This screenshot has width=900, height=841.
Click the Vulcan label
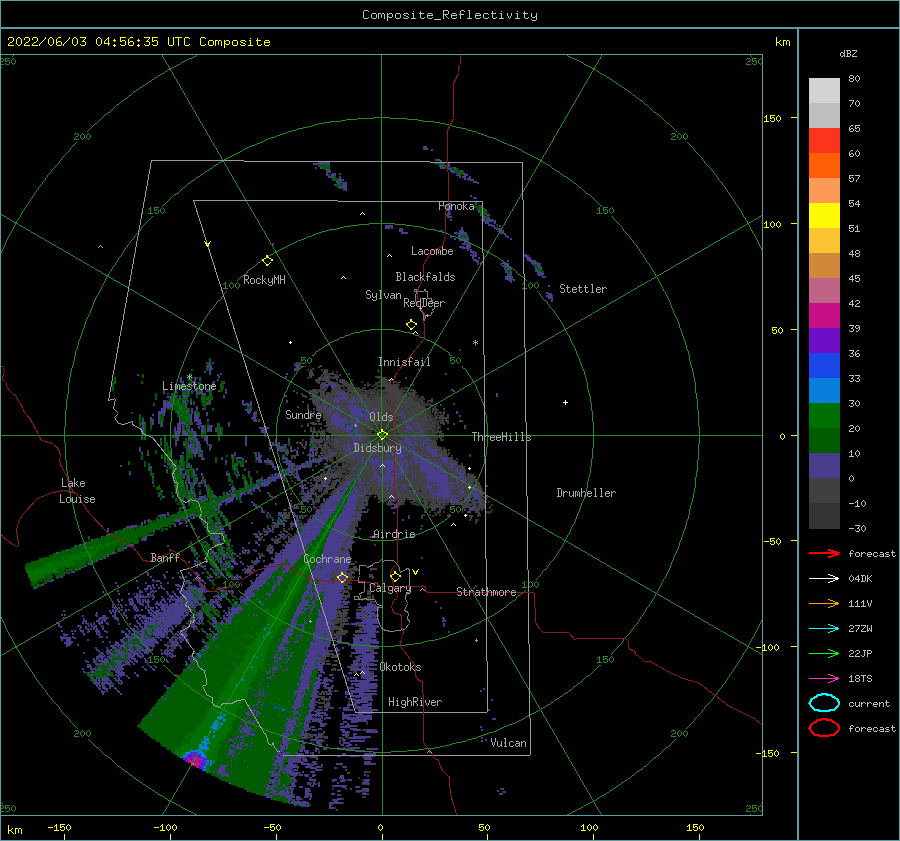[509, 743]
